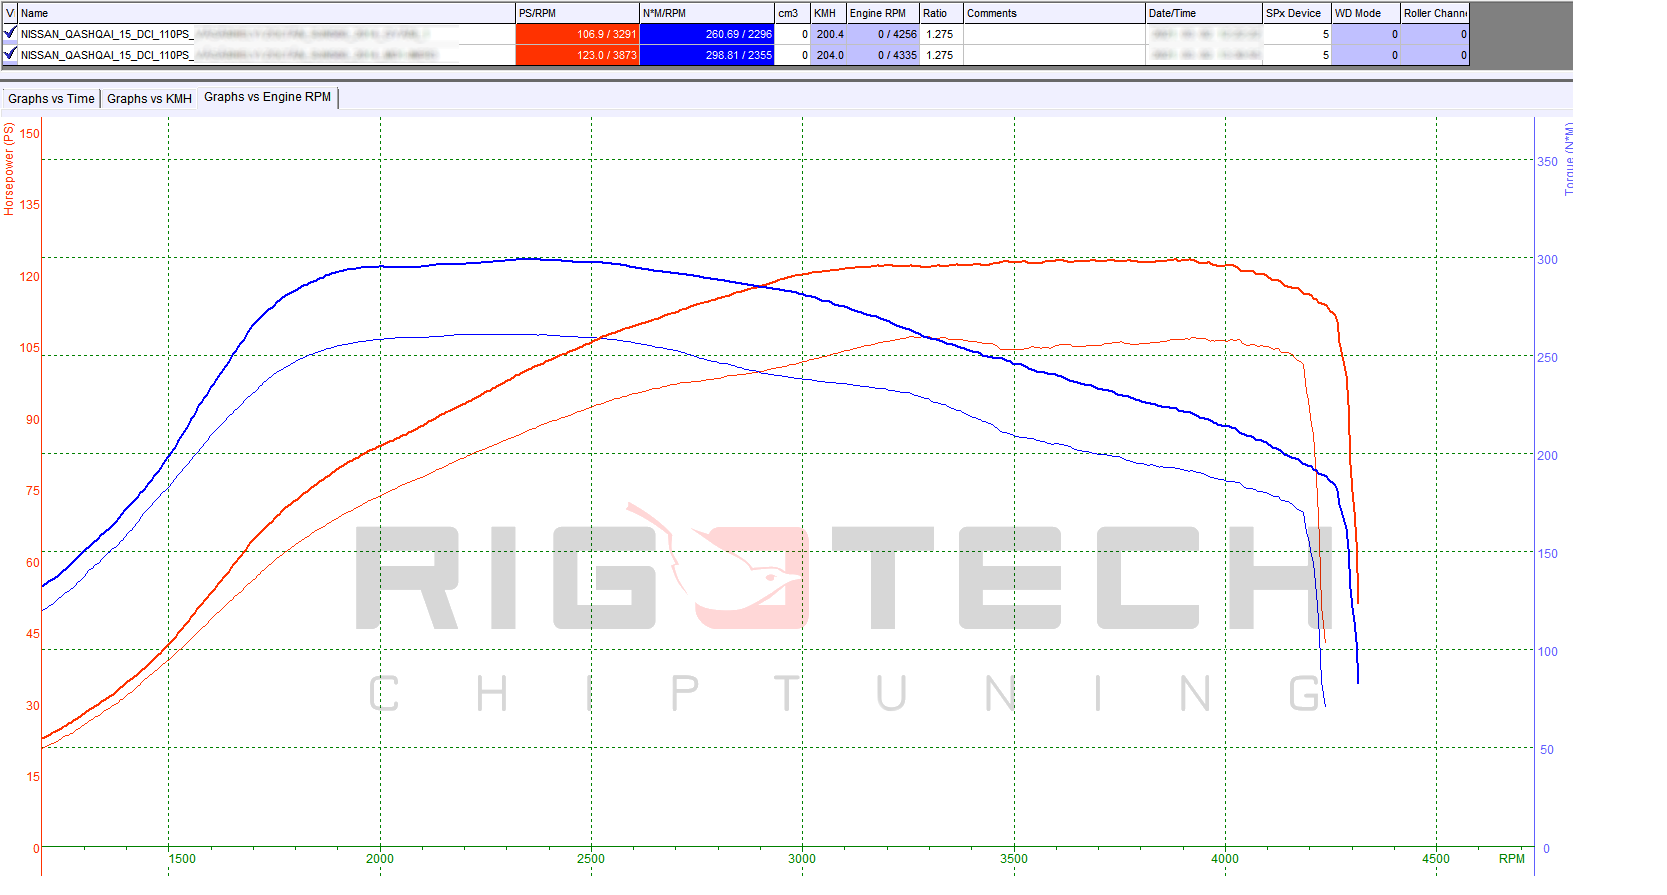Click the 0 / 4256 Engine RPM cell
This screenshot has width=1667, height=895.
coord(882,34)
